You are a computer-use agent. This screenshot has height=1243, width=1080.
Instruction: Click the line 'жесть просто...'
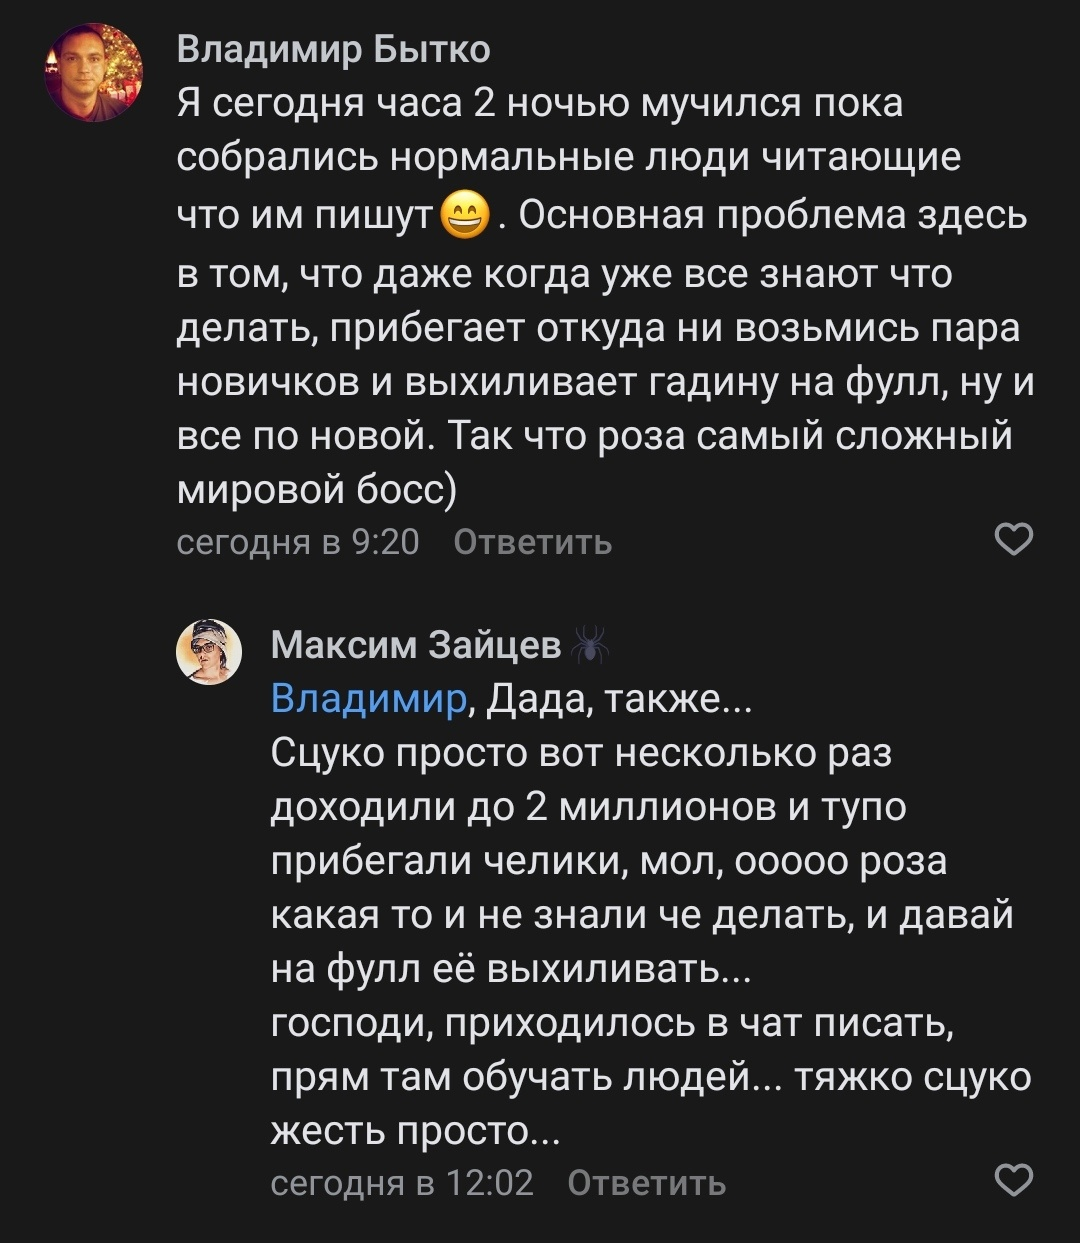coord(414,1130)
